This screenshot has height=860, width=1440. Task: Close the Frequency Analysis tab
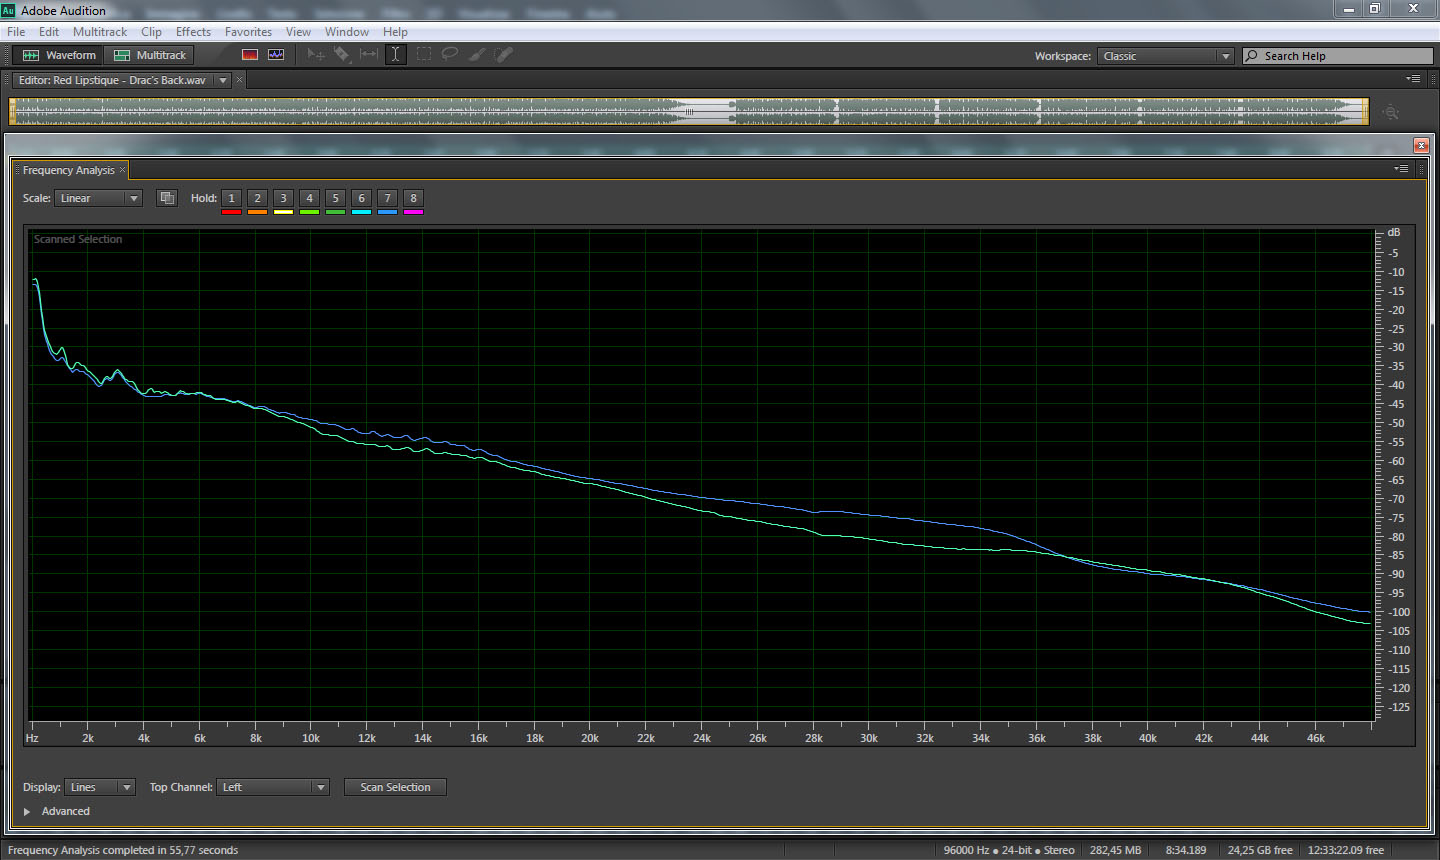[x=123, y=170]
